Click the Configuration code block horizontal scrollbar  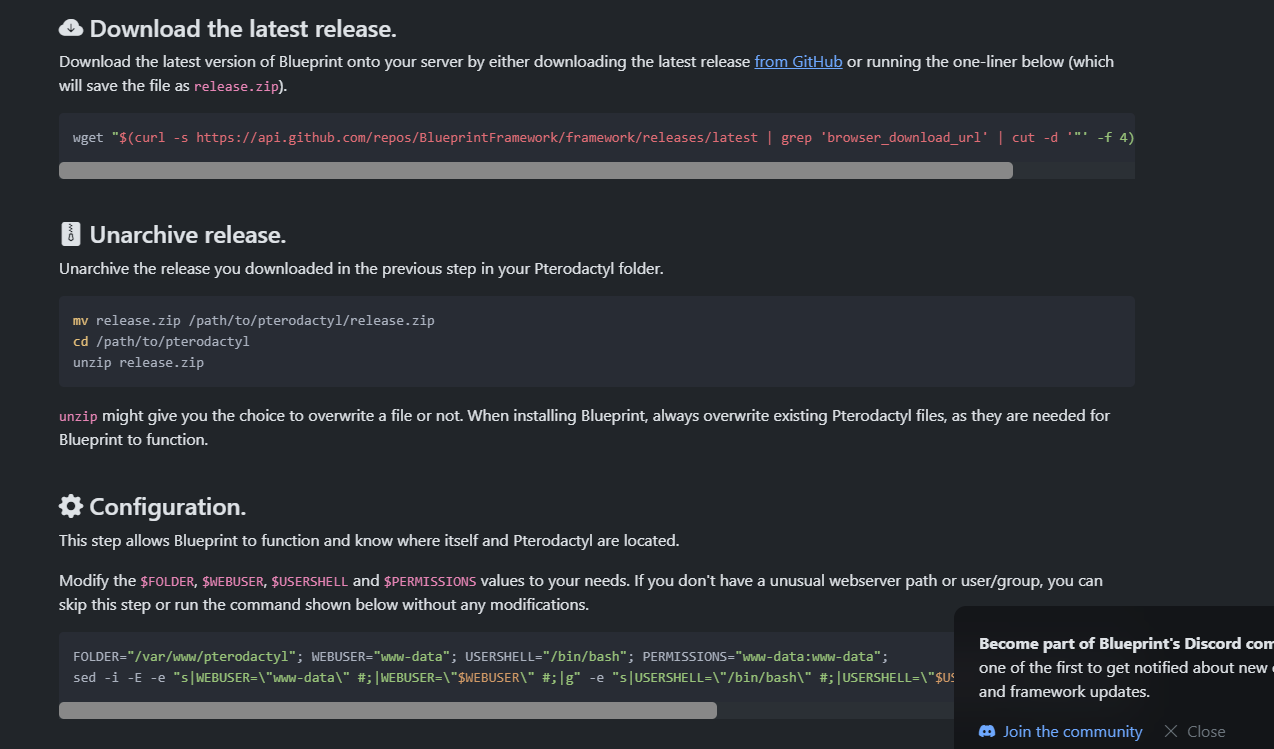(x=388, y=711)
